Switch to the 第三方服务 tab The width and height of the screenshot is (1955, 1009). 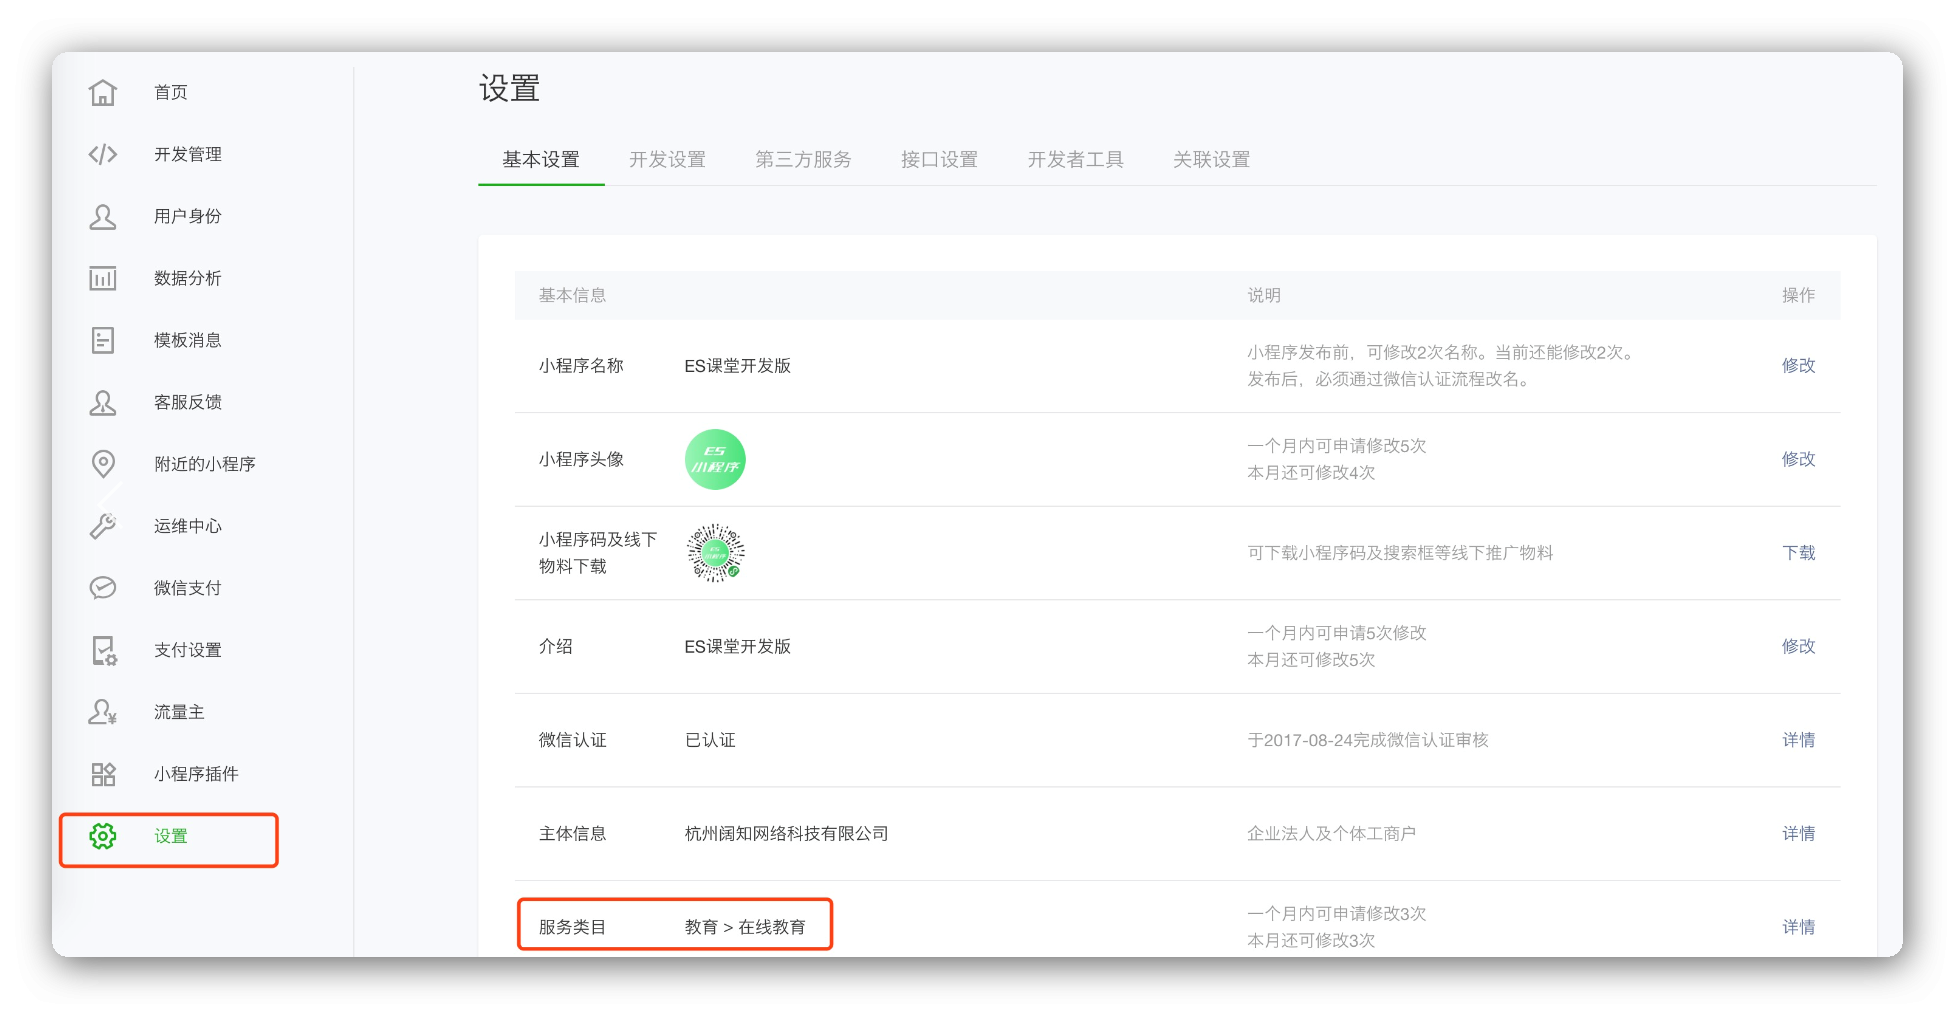click(x=803, y=160)
